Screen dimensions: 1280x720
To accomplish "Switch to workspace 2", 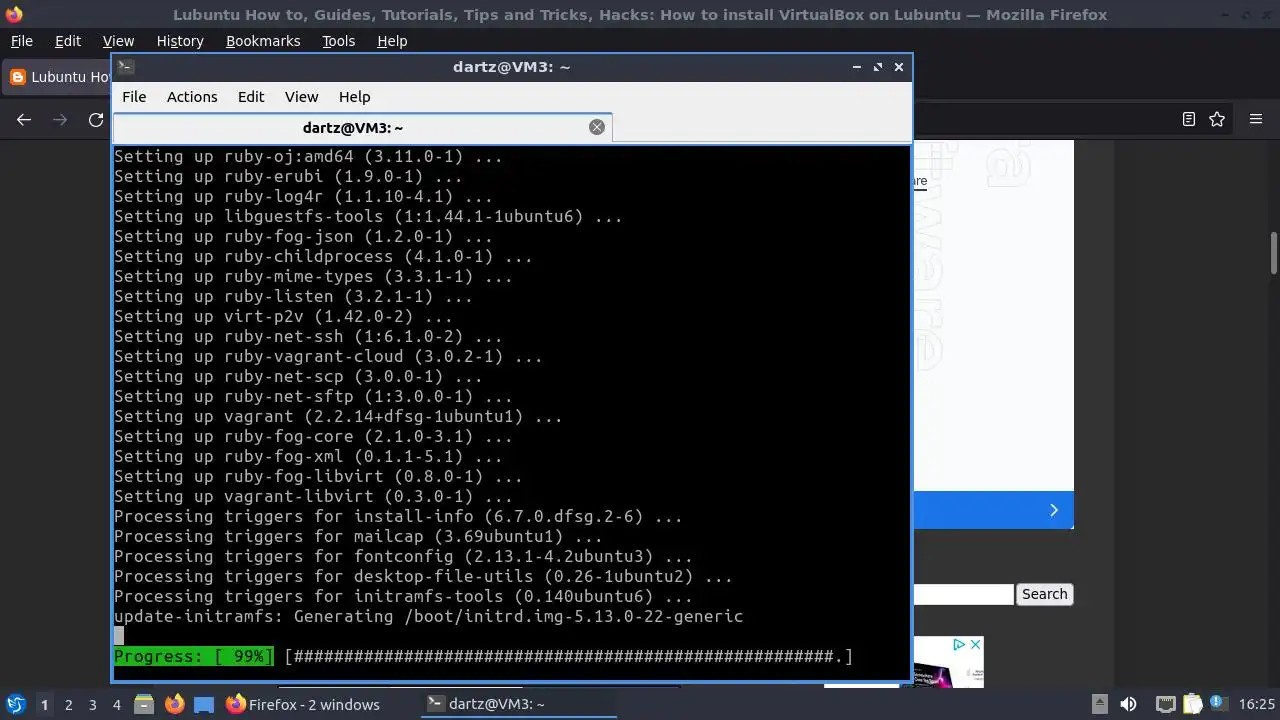I will point(68,704).
